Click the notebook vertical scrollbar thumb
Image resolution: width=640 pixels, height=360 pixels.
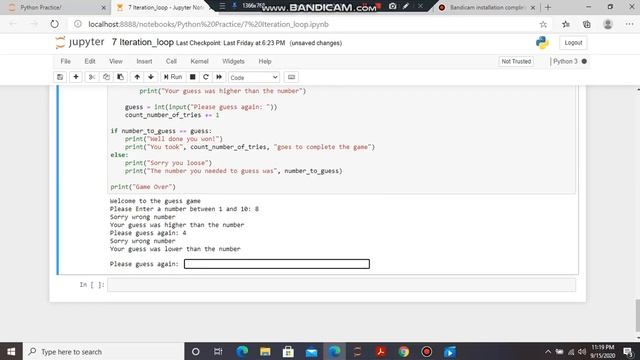point(638,315)
